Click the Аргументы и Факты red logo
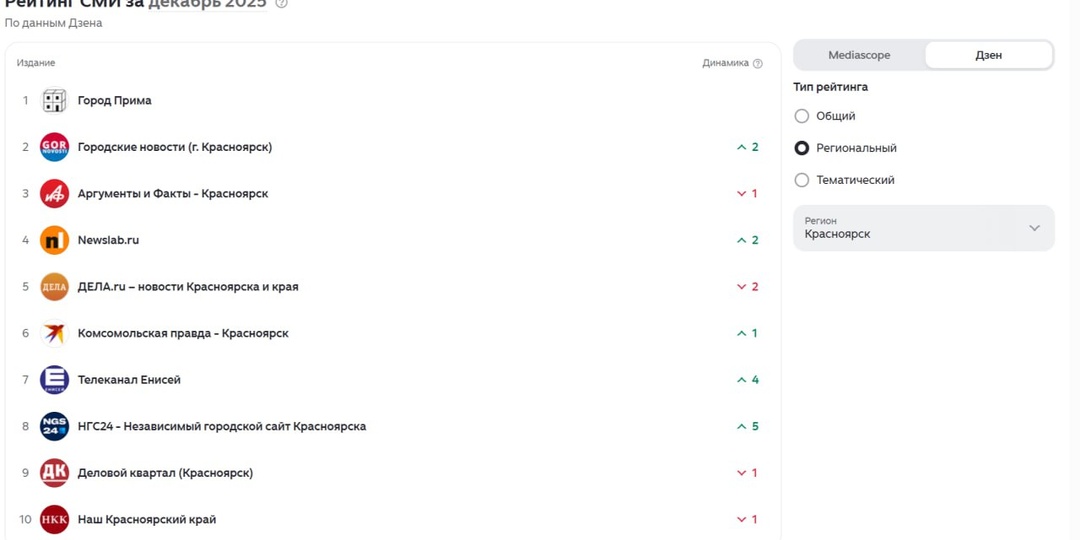 (54, 194)
